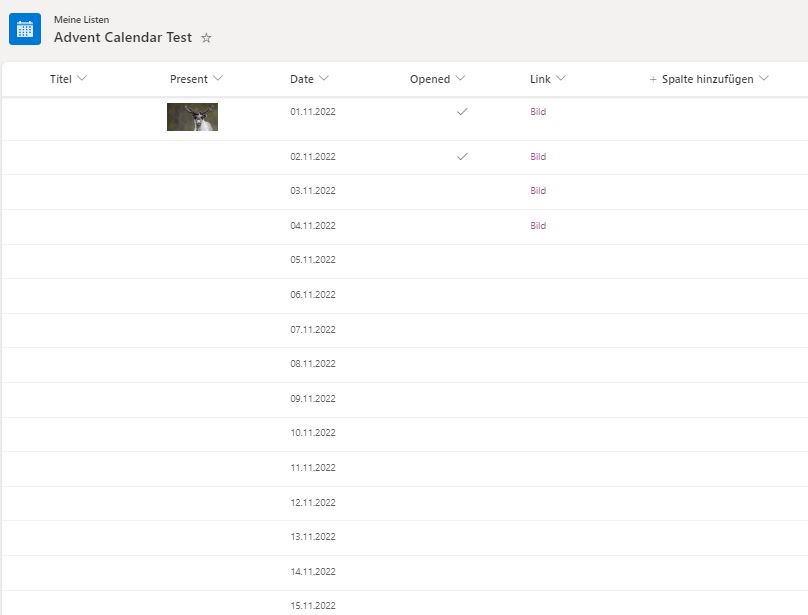
Task: Click Spalte hinzufügen to add column
Action: pyautogui.click(x=708, y=79)
